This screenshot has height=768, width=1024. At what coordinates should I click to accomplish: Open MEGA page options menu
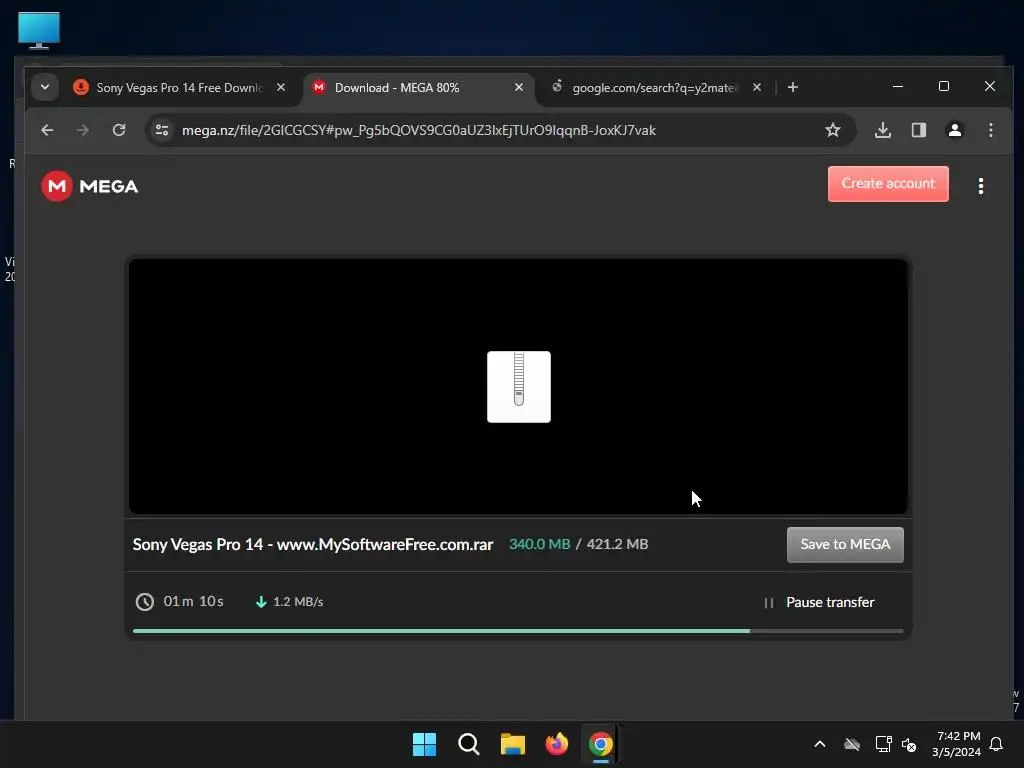(x=981, y=186)
